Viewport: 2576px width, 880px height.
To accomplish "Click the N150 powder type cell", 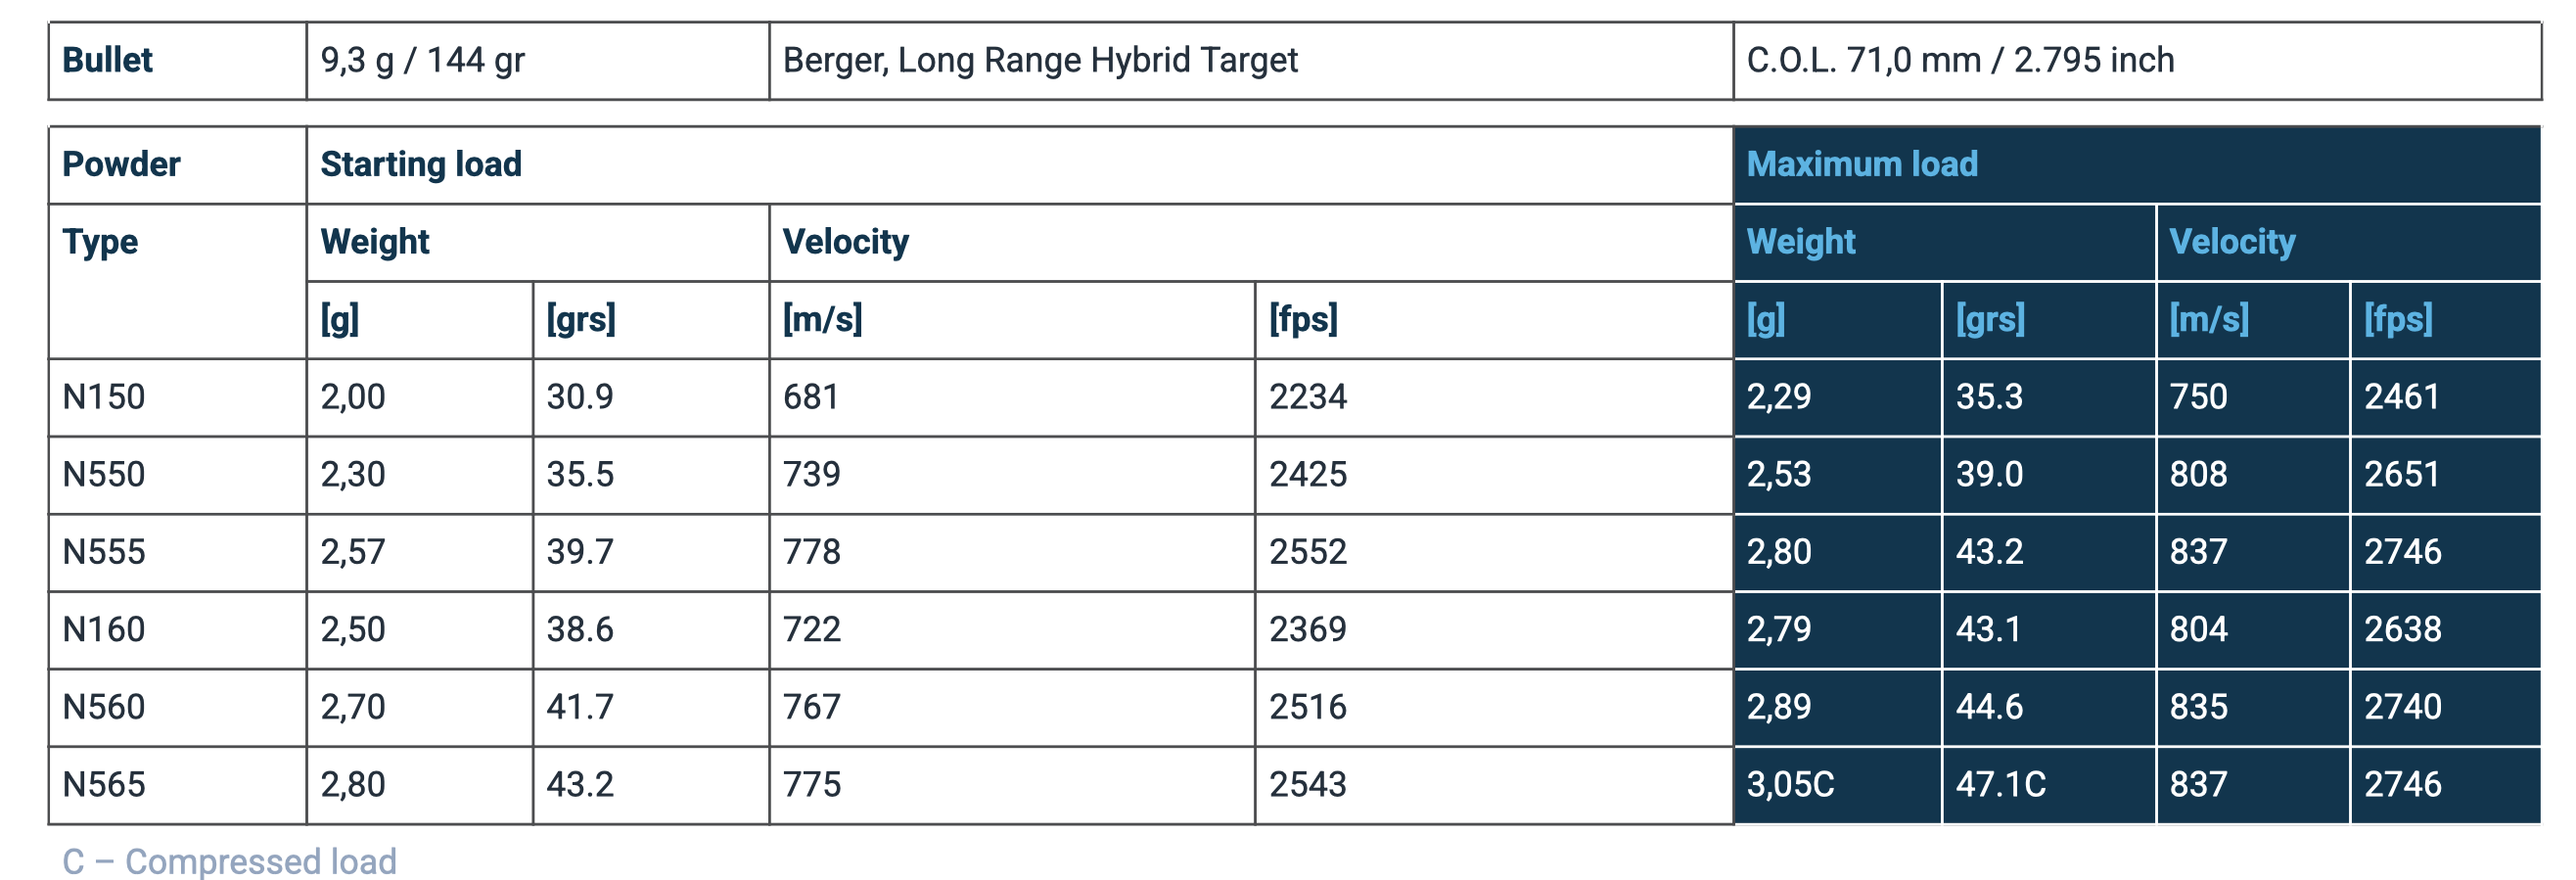I will 178,397.
